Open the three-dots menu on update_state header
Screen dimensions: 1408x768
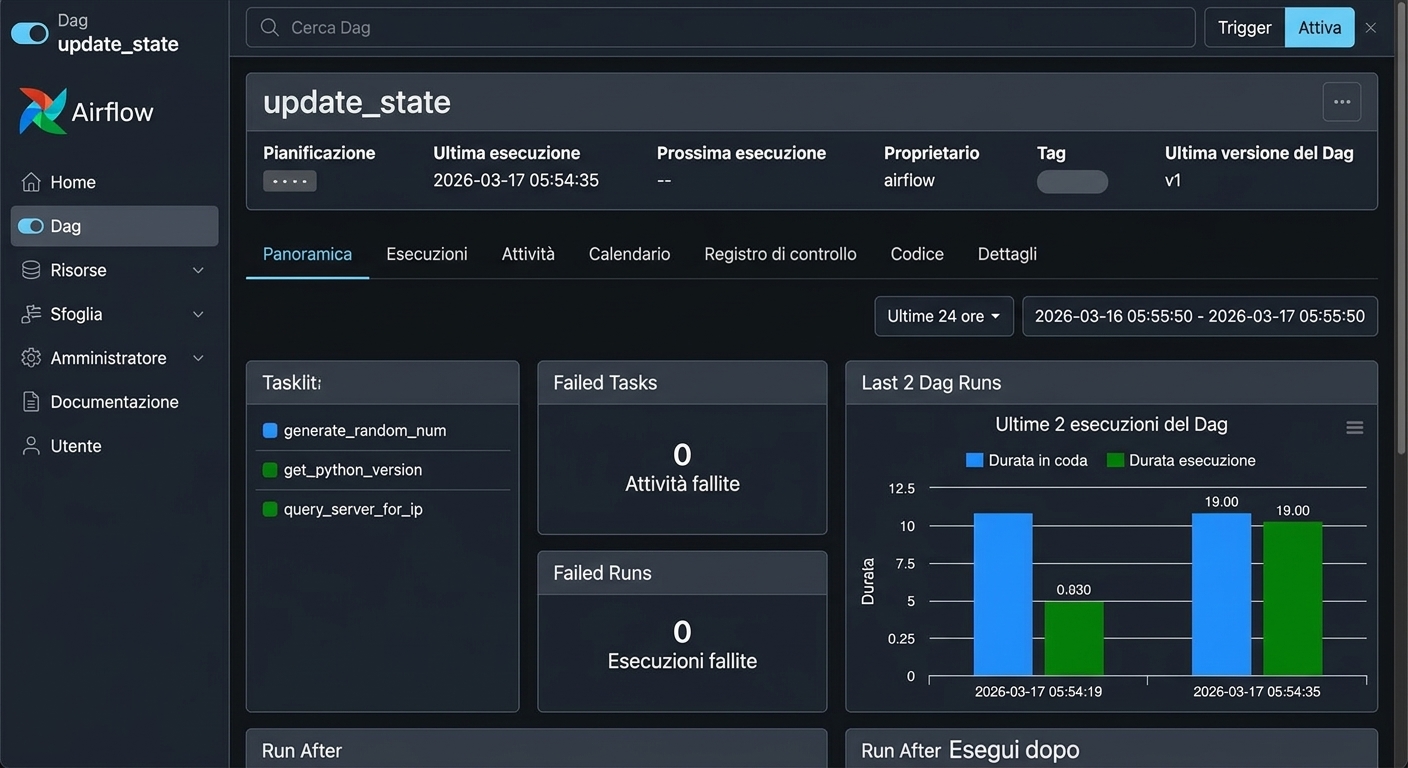pyautogui.click(x=1342, y=102)
